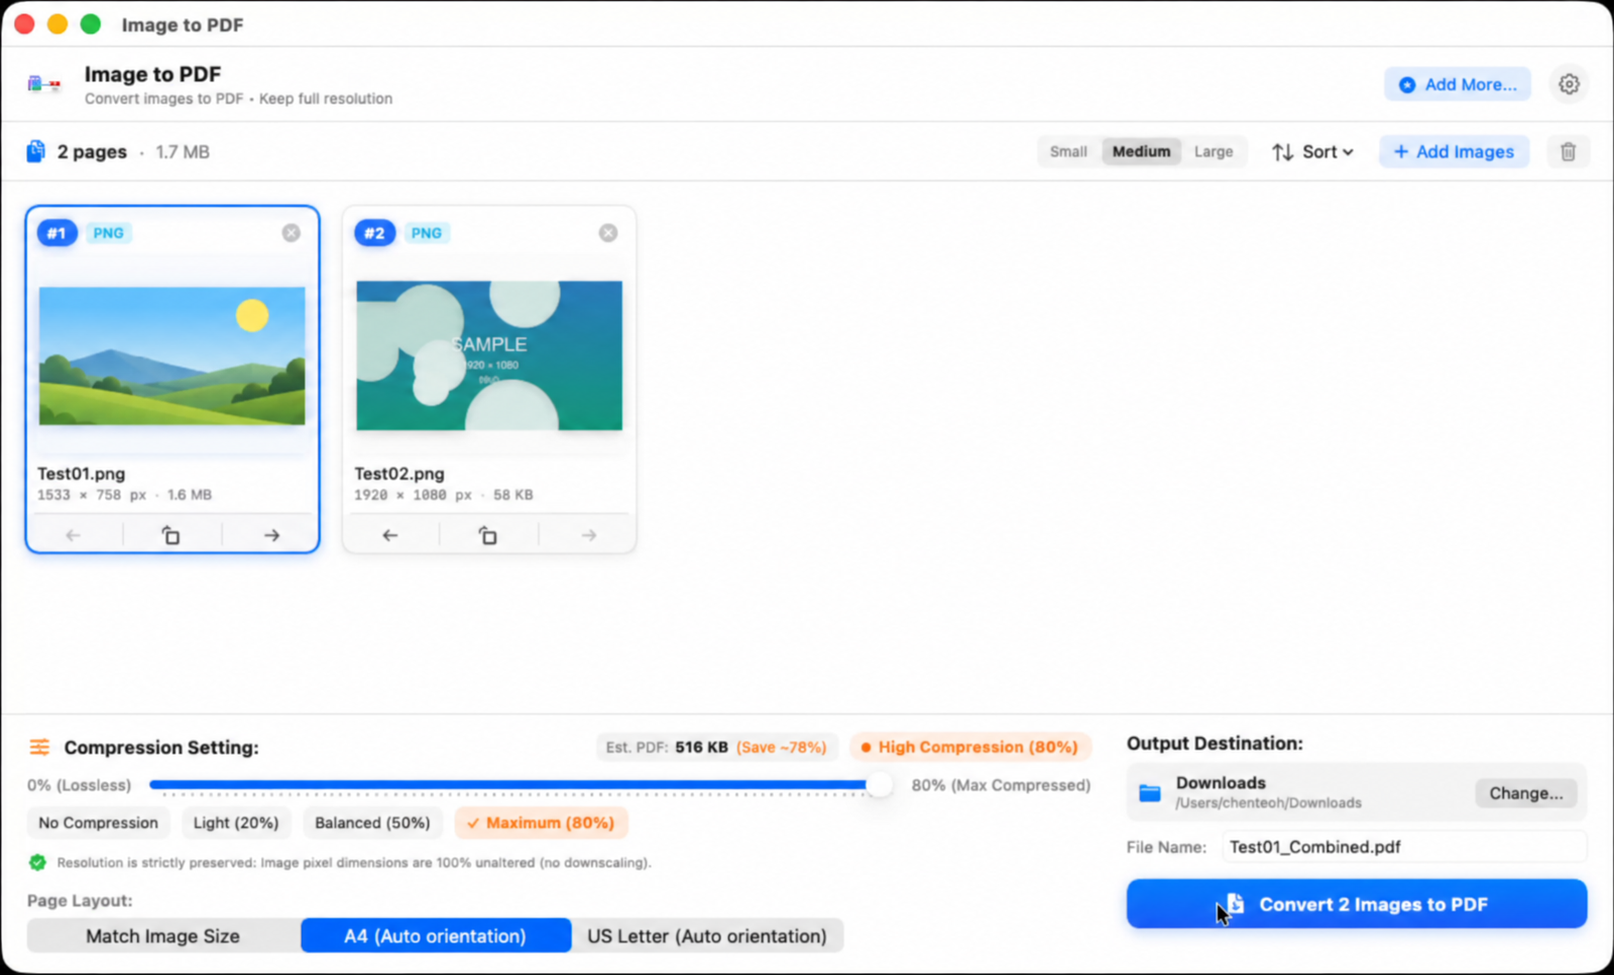Image resolution: width=1614 pixels, height=975 pixels.
Task: Click the compression slider handle
Action: point(878,785)
